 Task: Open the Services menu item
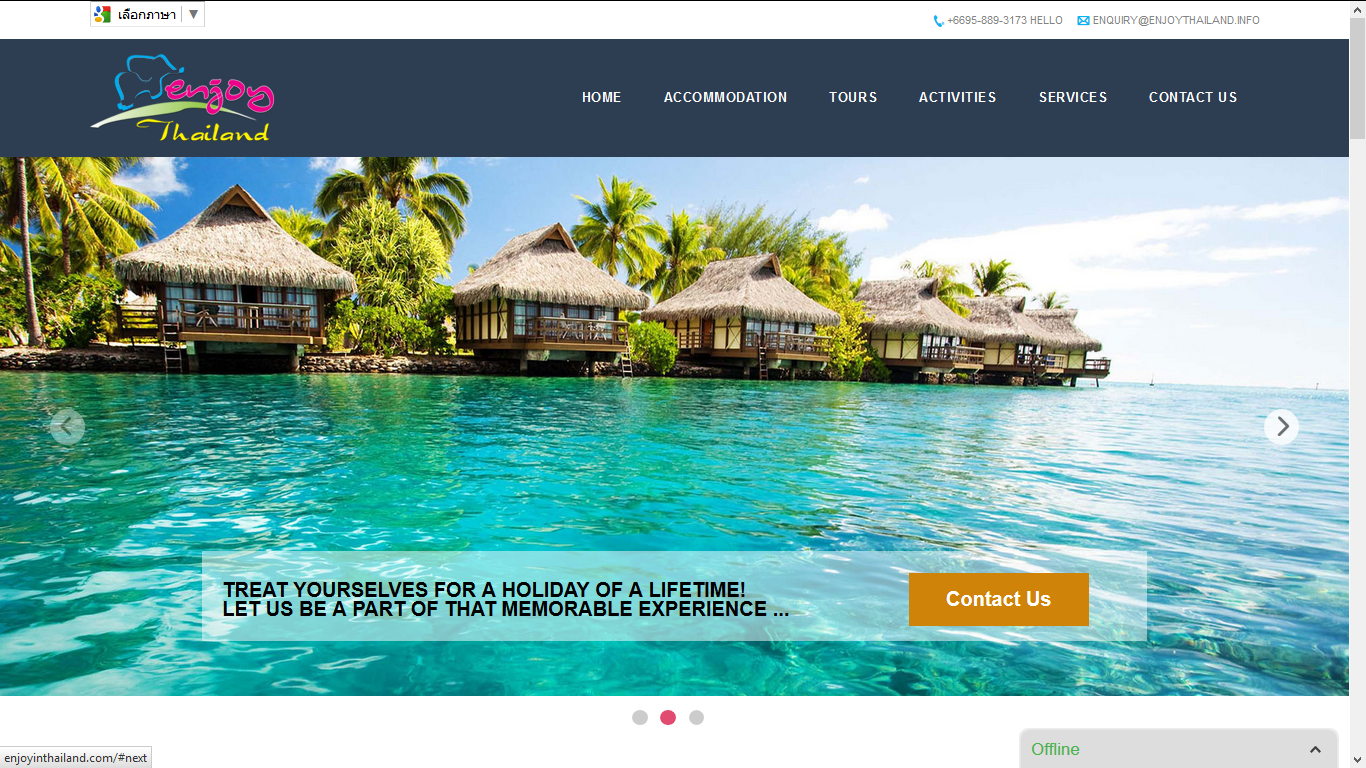click(1073, 97)
